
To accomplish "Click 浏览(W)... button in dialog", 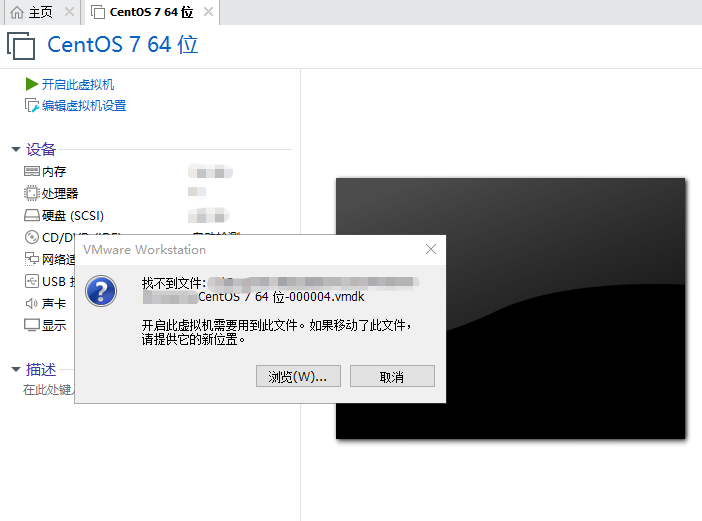I will point(298,376).
